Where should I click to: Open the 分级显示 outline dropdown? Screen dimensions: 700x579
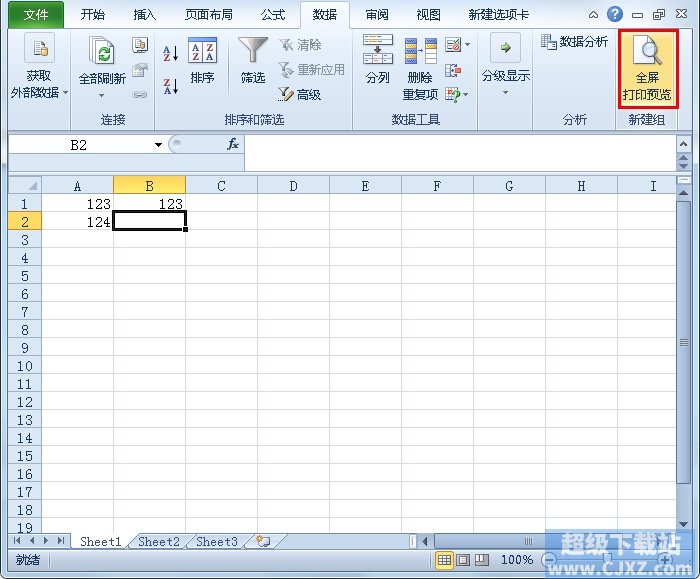505,65
